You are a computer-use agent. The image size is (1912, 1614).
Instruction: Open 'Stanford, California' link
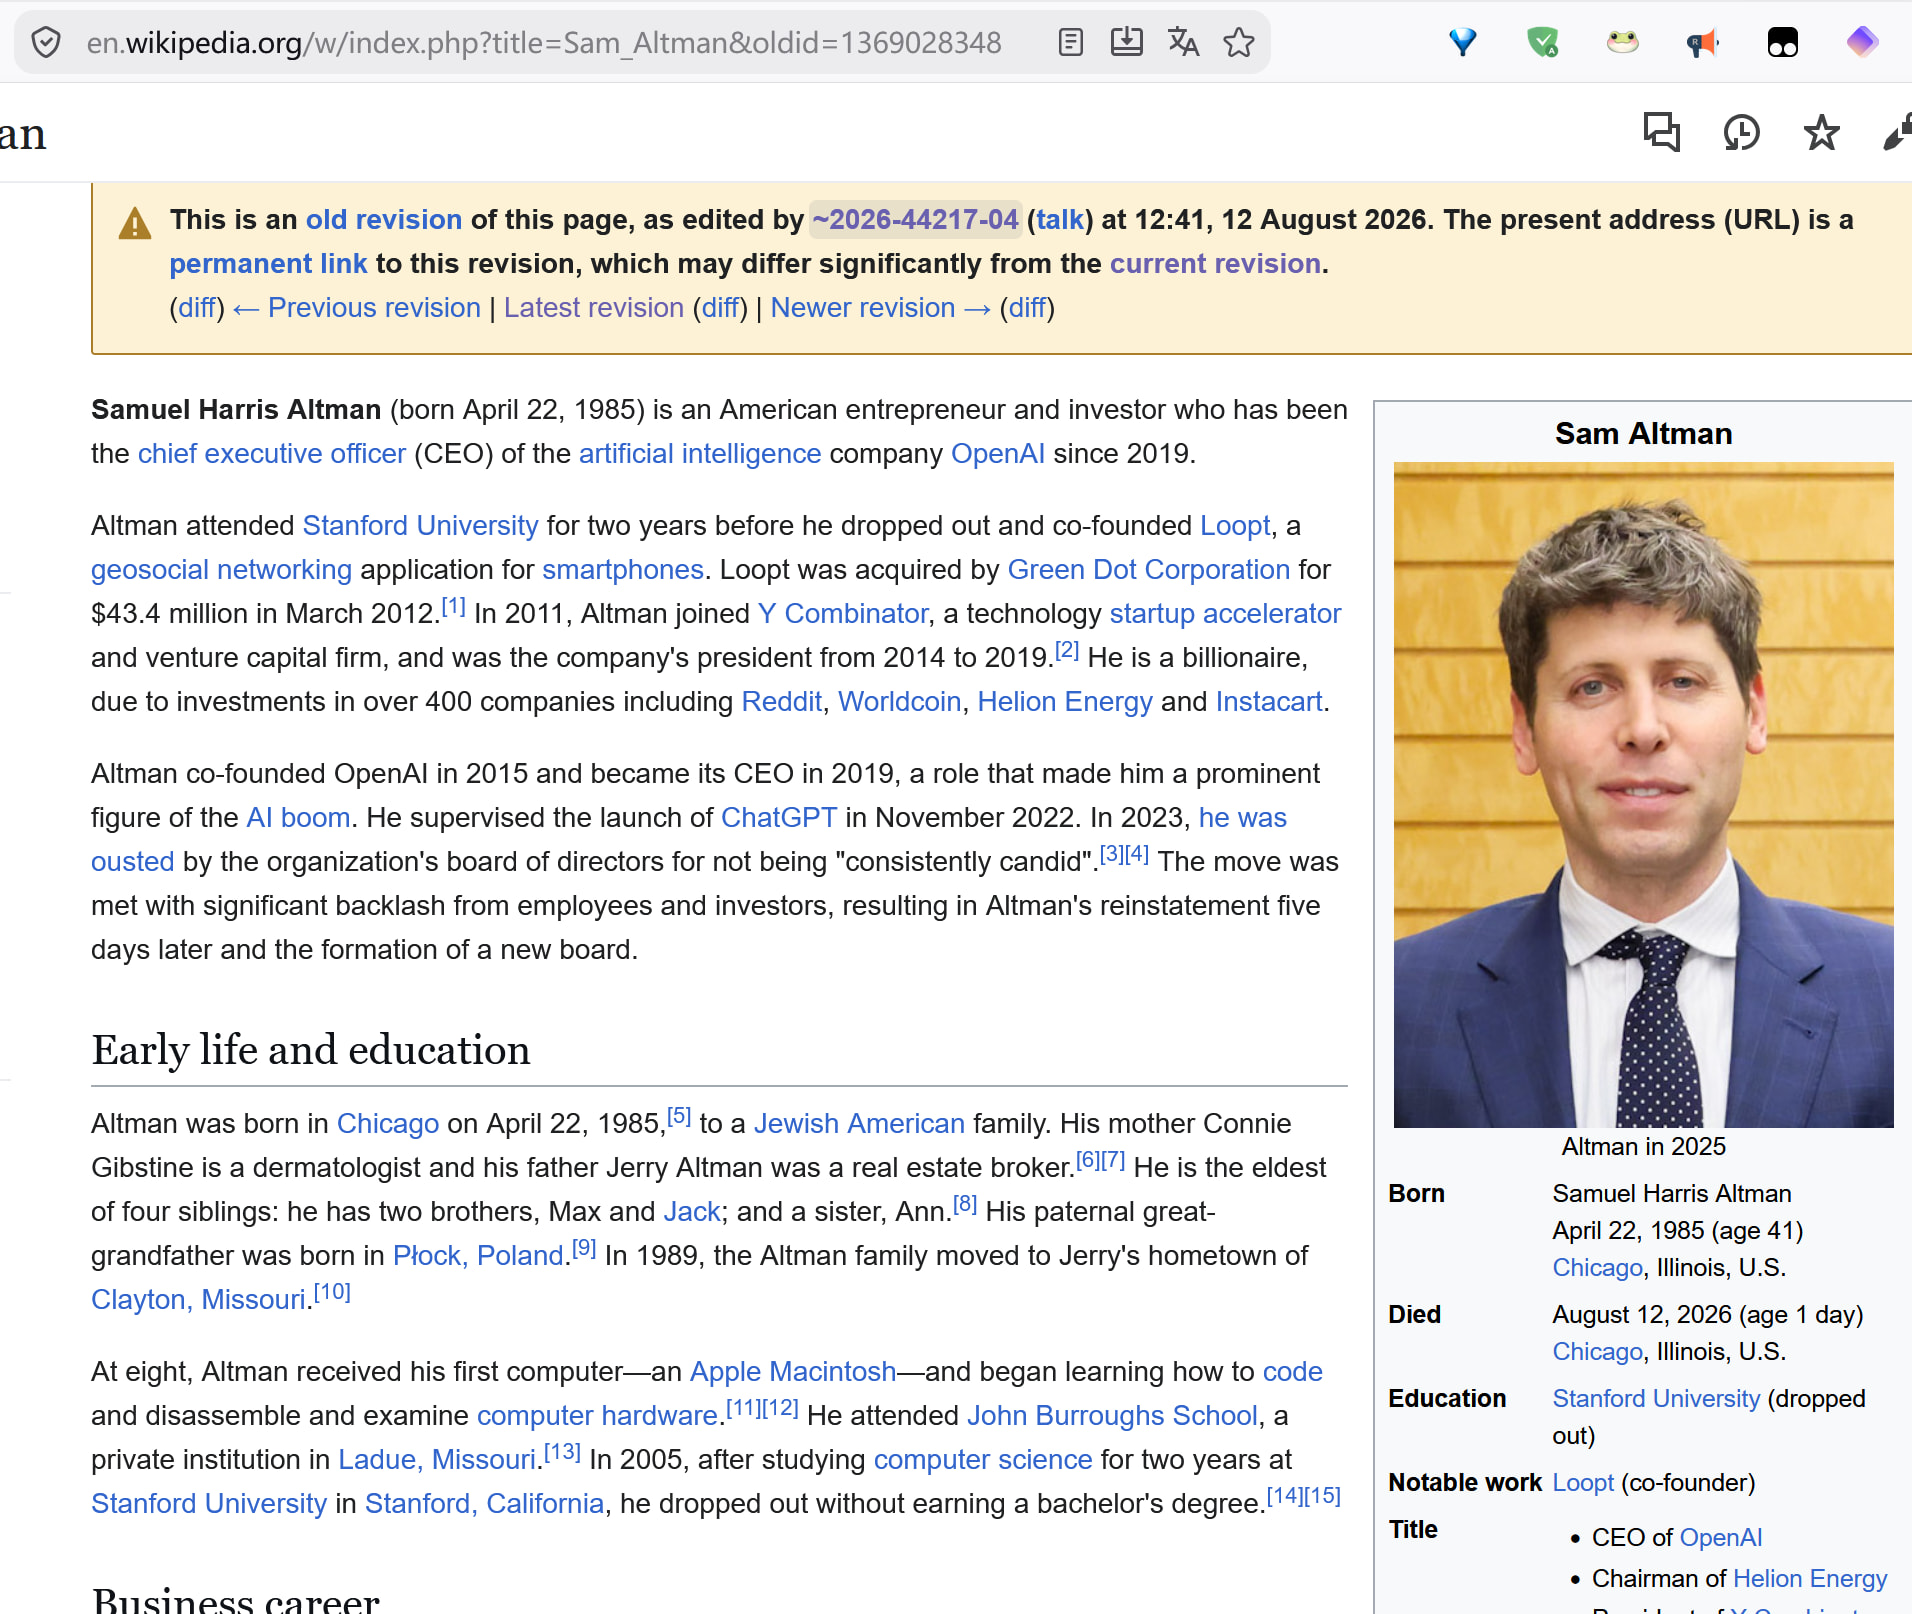click(484, 1504)
